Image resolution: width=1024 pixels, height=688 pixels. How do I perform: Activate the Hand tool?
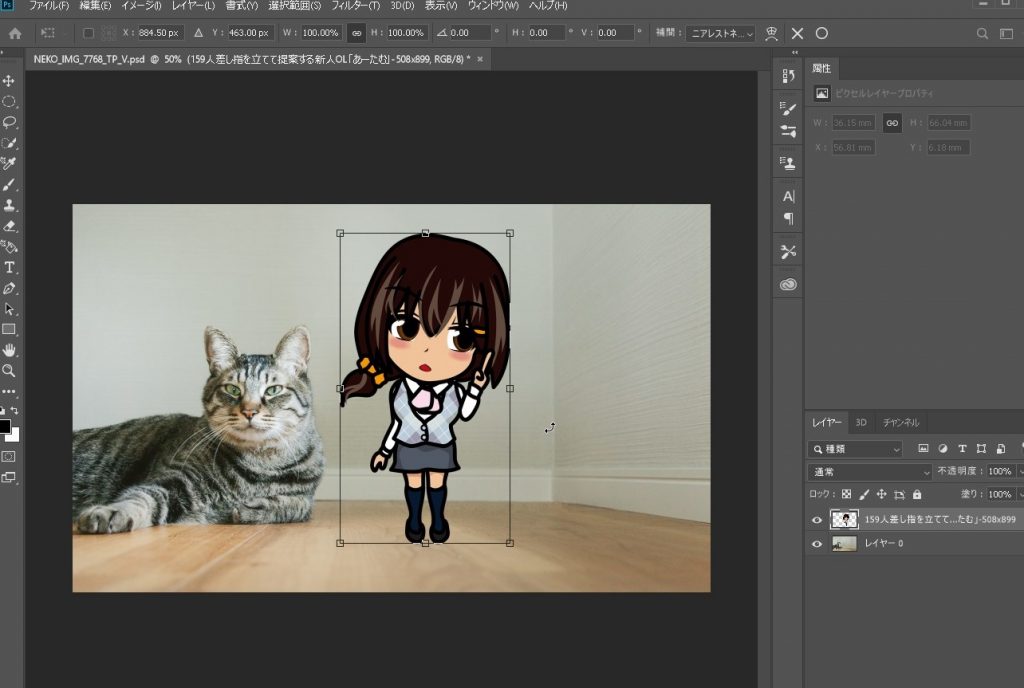pyautogui.click(x=10, y=350)
